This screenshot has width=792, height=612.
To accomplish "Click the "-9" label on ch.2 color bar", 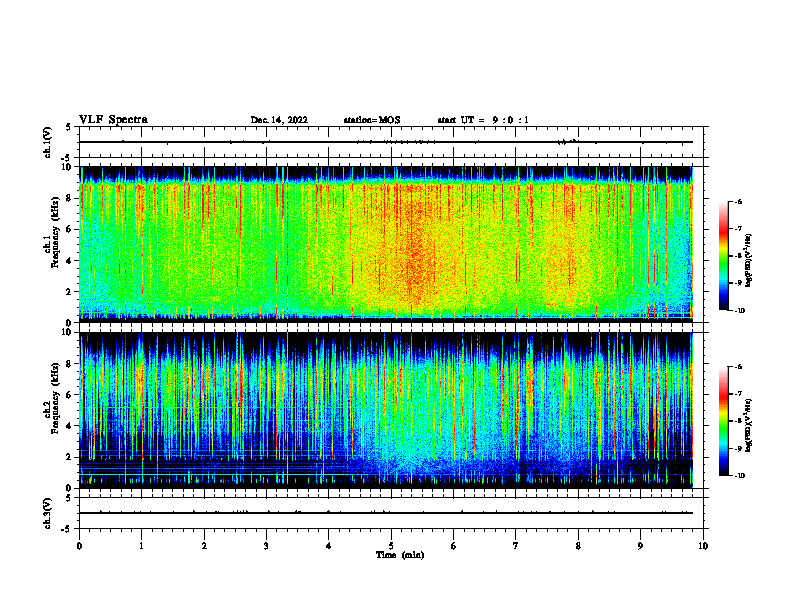I will [x=738, y=448].
